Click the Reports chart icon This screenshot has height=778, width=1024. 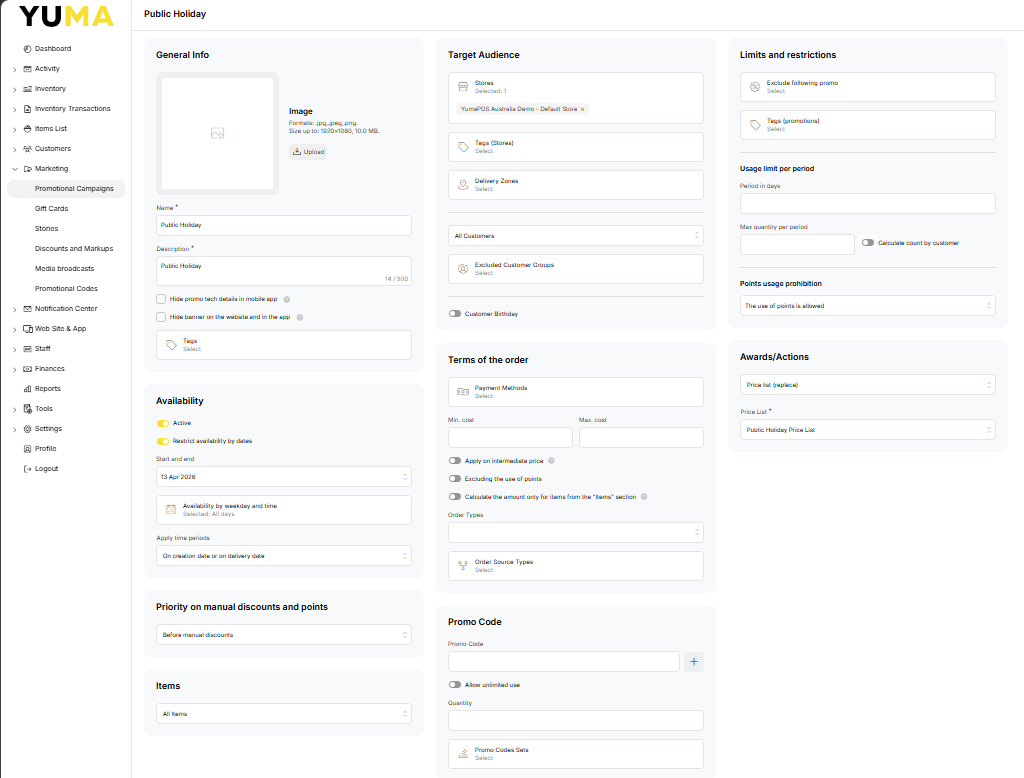27,389
